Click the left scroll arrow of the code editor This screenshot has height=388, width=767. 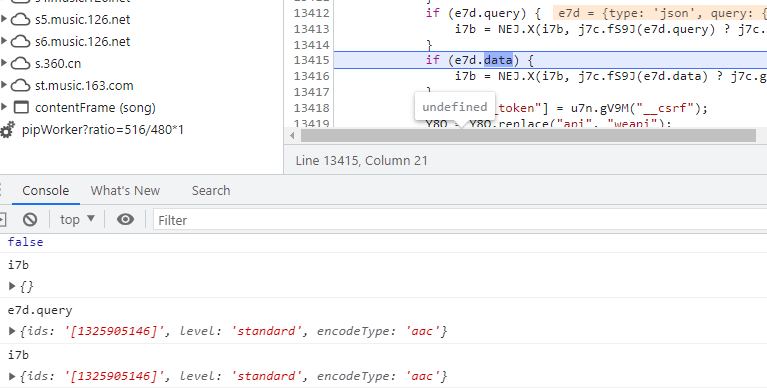click(293, 136)
